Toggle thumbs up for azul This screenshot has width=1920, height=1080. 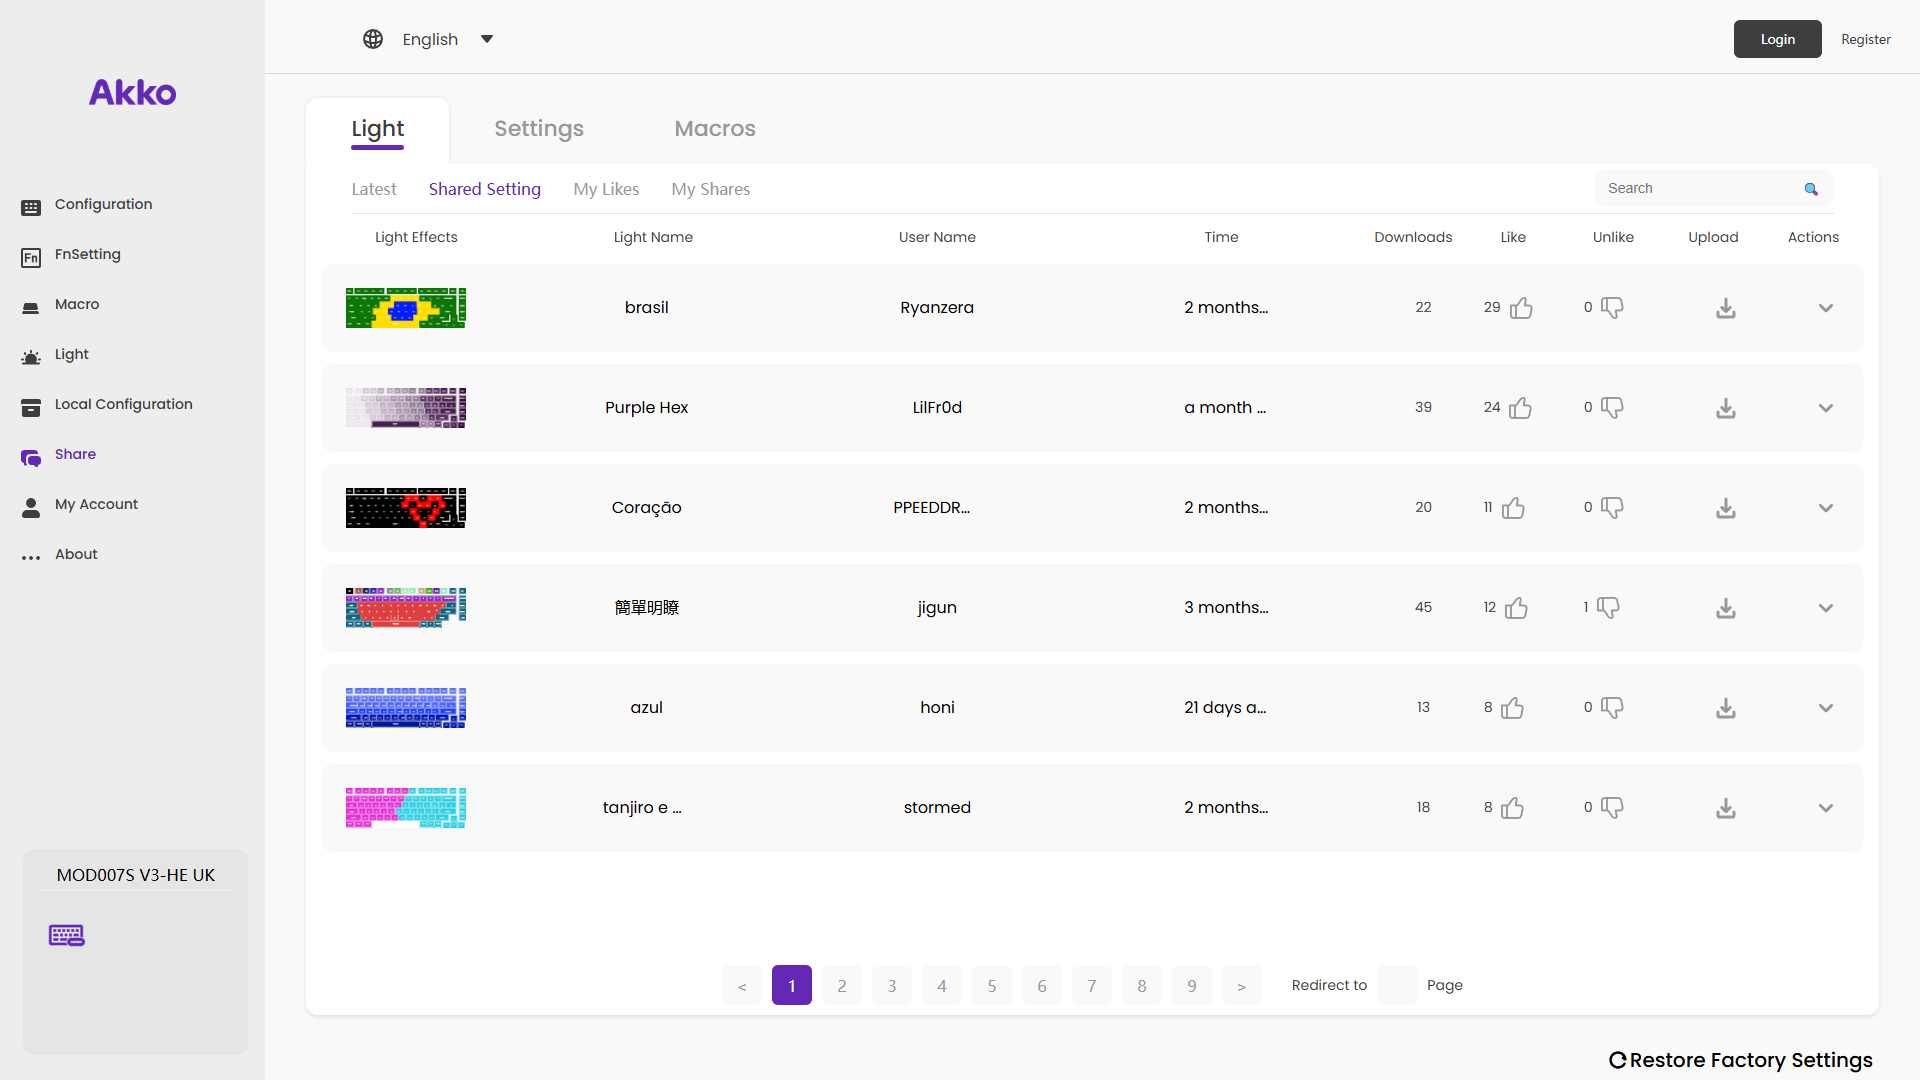pos(1512,708)
